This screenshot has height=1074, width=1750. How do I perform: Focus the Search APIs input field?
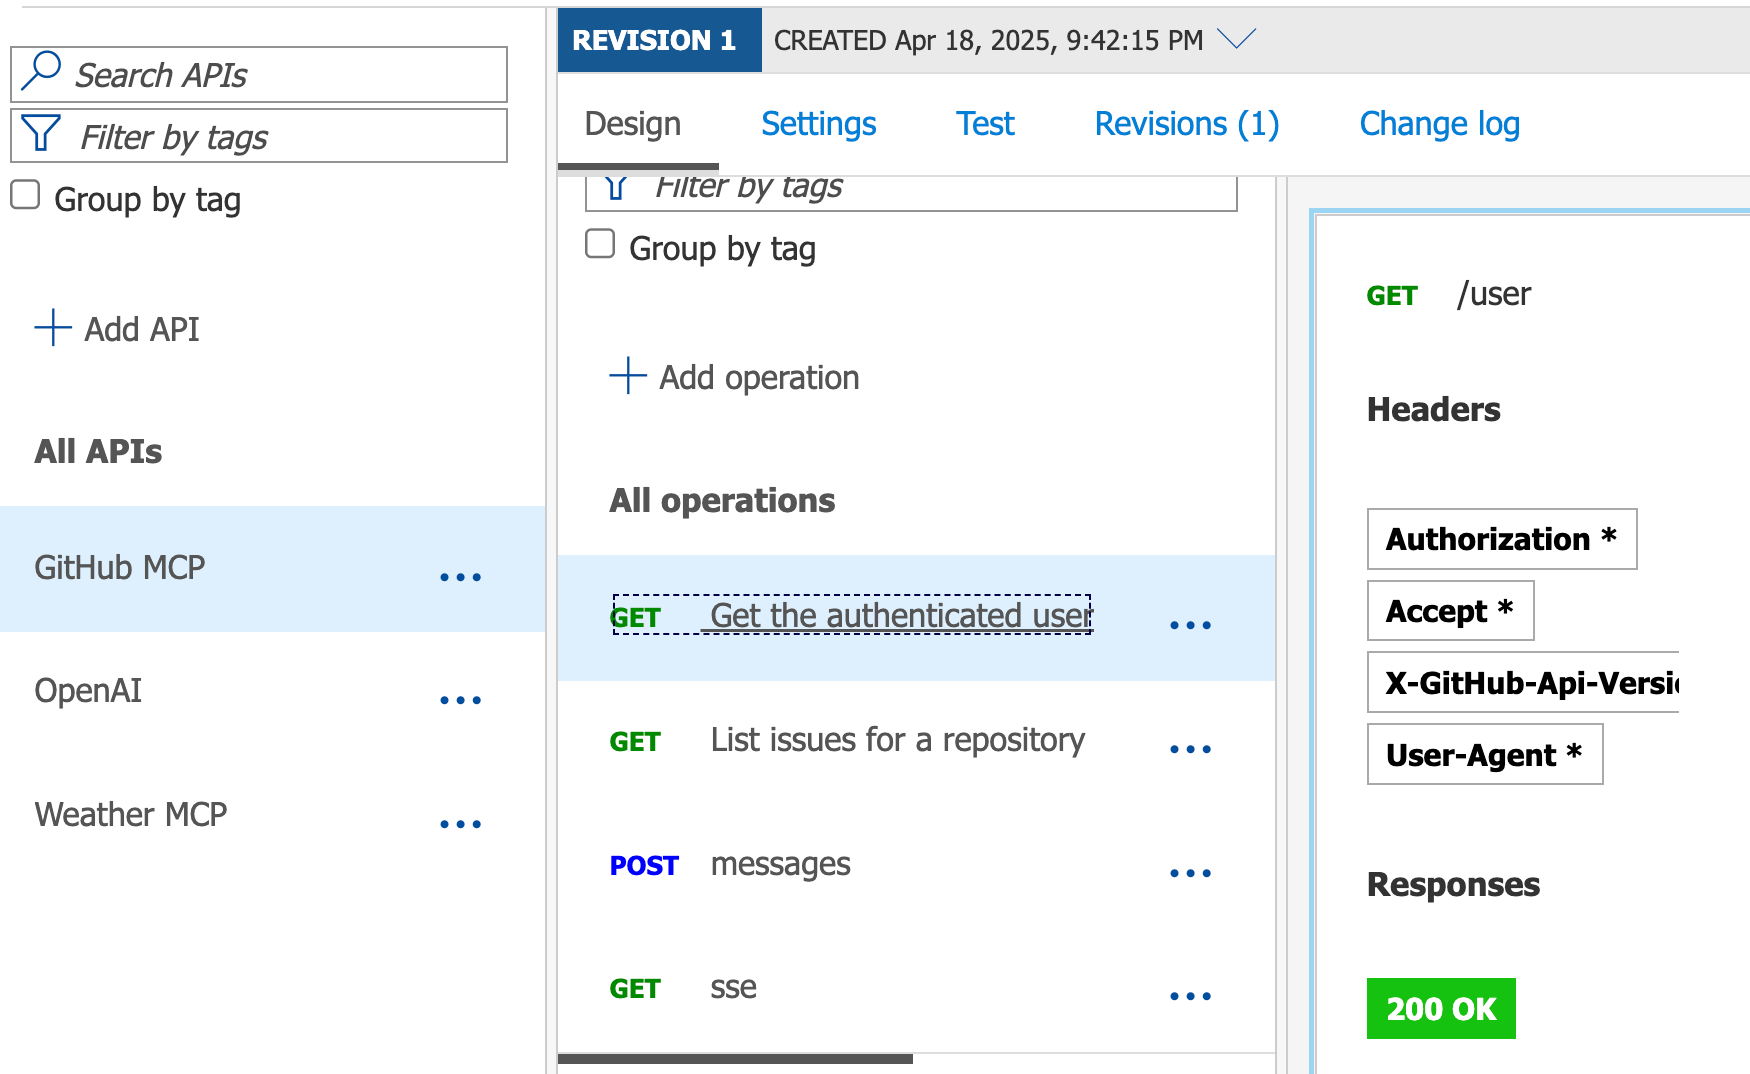click(x=259, y=74)
